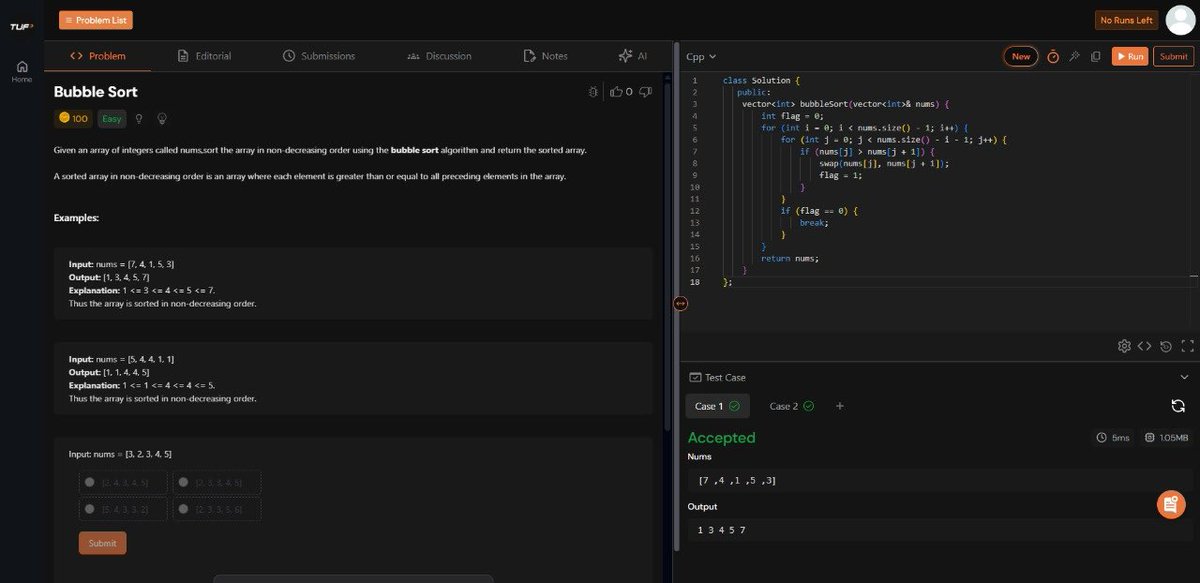1200x583 pixels.
Task: Click the TUF logo
Action: (x=21, y=27)
